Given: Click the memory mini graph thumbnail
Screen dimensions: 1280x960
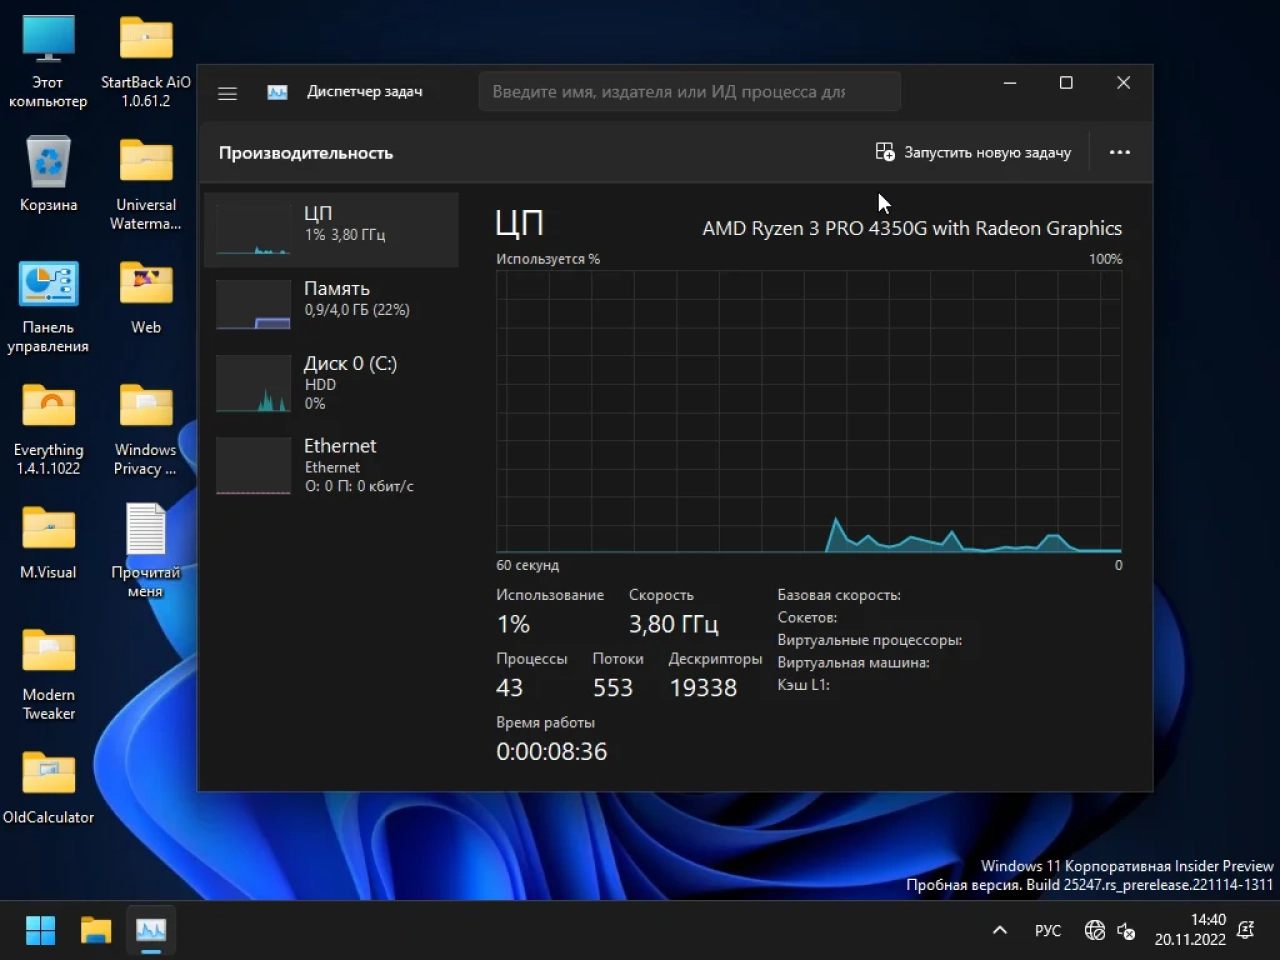Looking at the screenshot, I should [x=253, y=304].
